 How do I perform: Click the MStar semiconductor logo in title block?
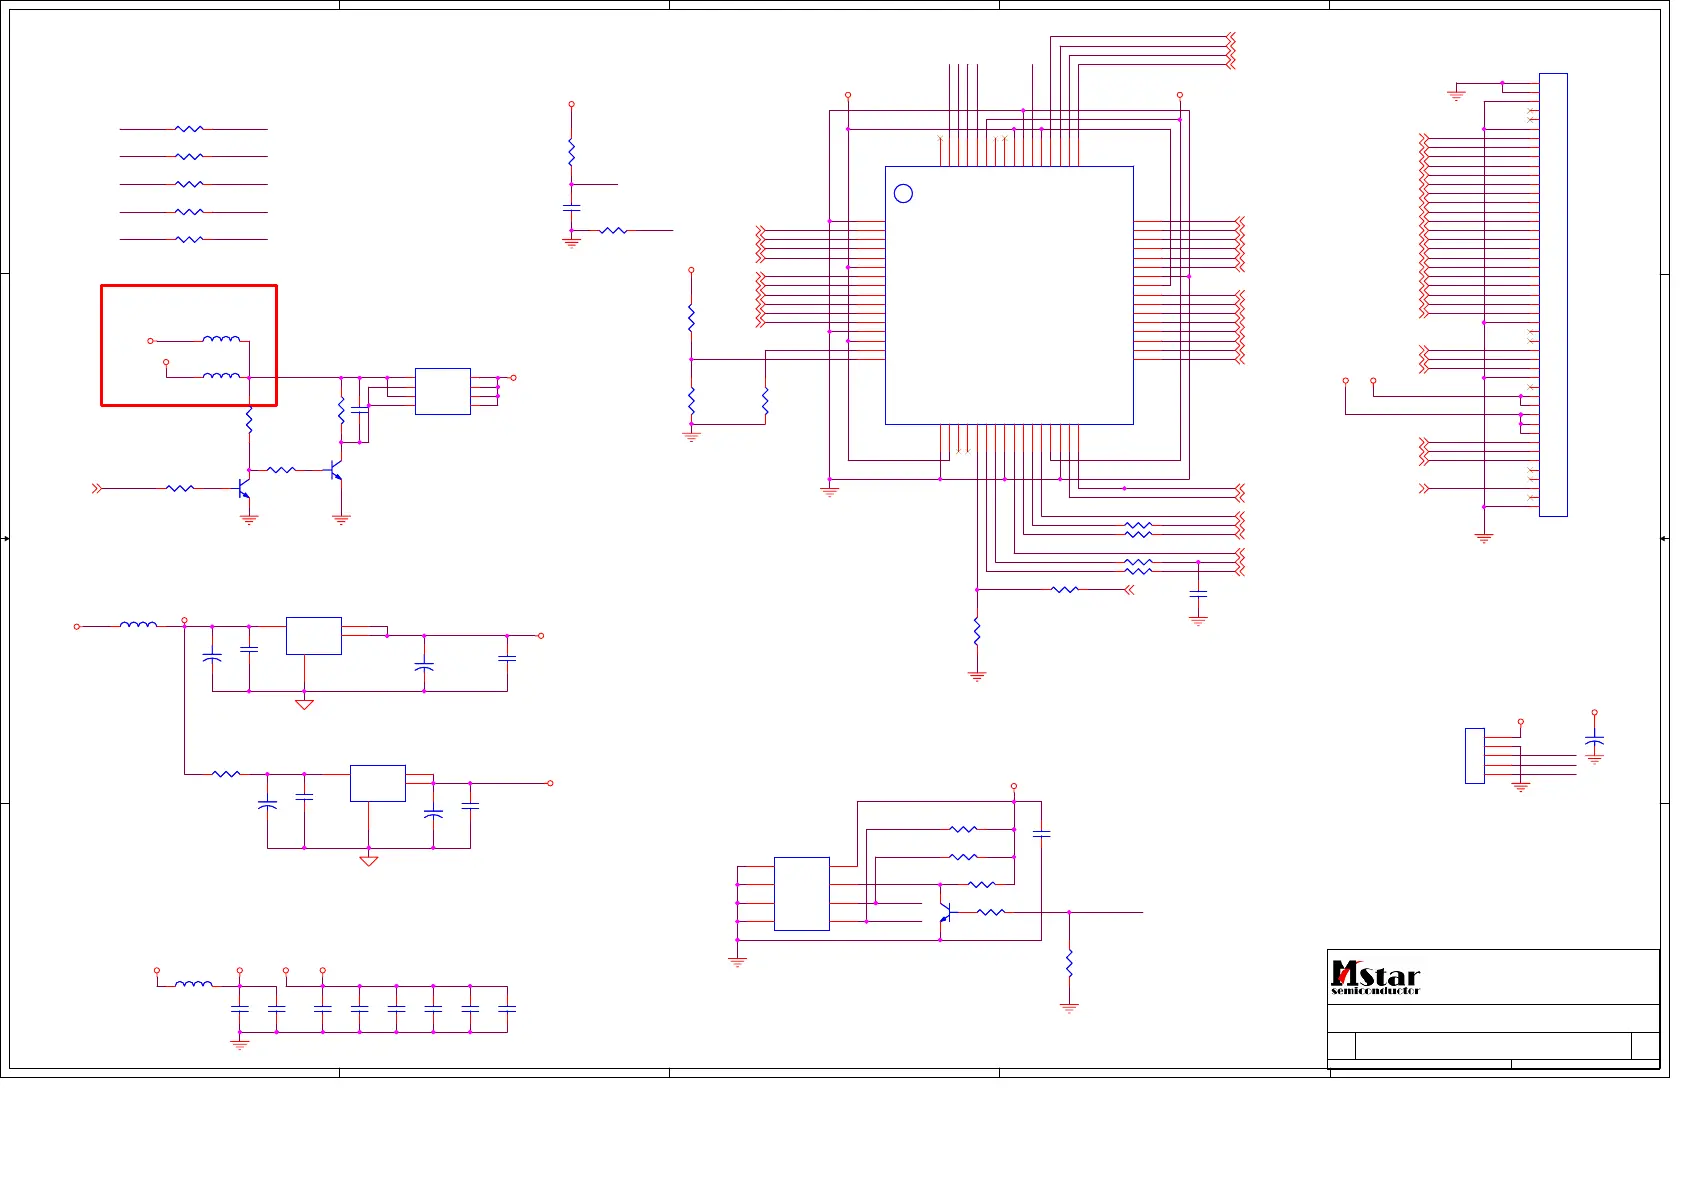[x=1375, y=978]
